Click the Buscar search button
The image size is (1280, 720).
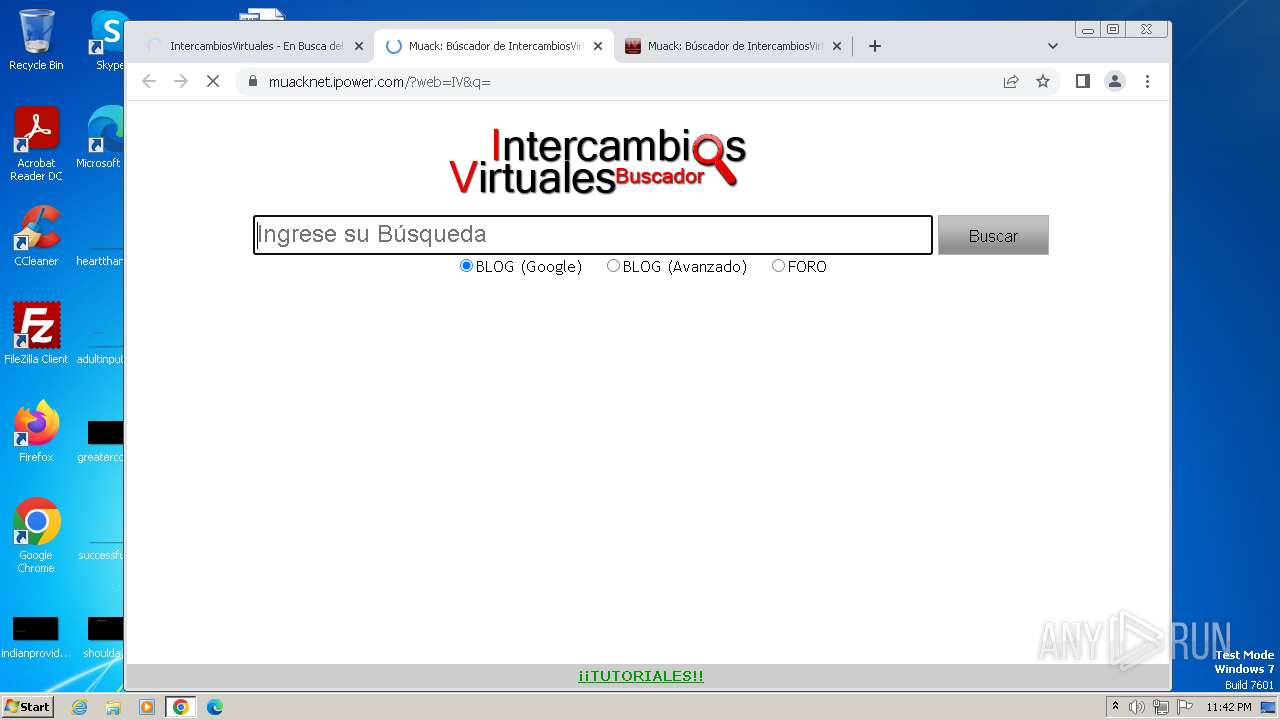[x=993, y=235]
